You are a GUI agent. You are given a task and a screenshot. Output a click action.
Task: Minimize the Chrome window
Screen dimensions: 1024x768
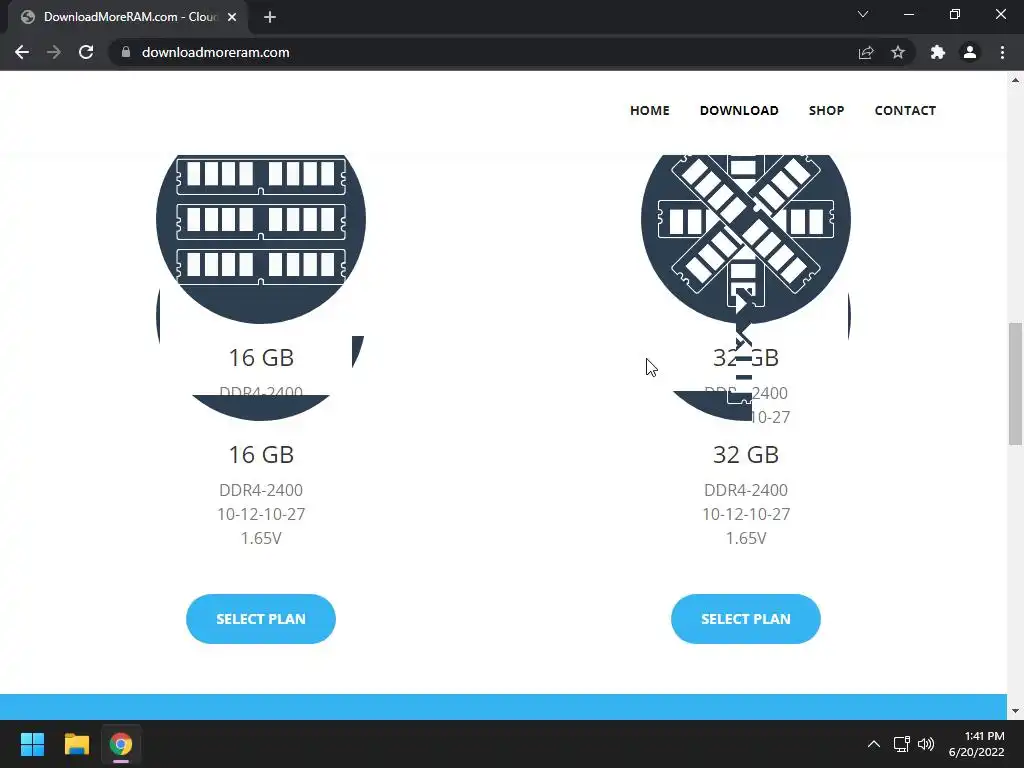(x=909, y=14)
